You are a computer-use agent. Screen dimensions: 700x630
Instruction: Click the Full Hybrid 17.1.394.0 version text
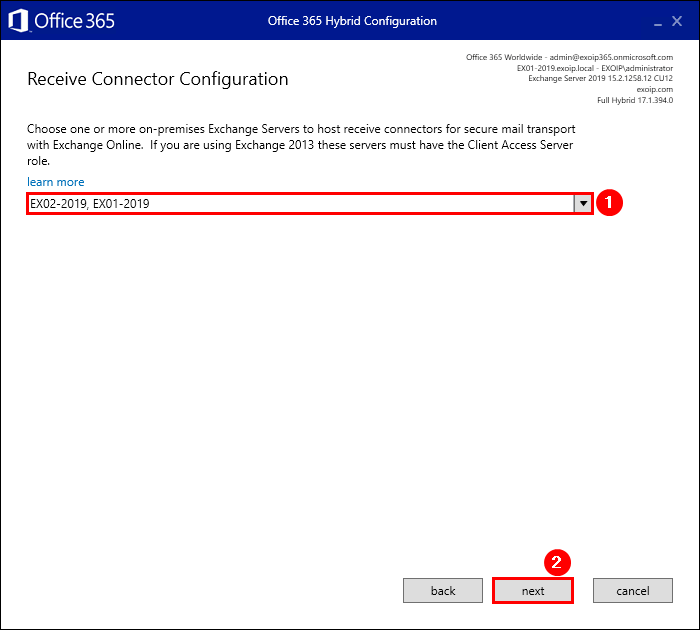[634, 100]
